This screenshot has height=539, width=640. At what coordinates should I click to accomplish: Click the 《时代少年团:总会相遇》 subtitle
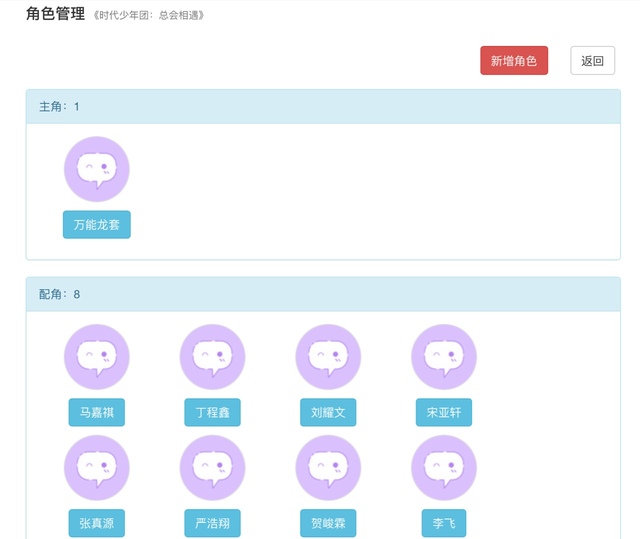(148, 16)
